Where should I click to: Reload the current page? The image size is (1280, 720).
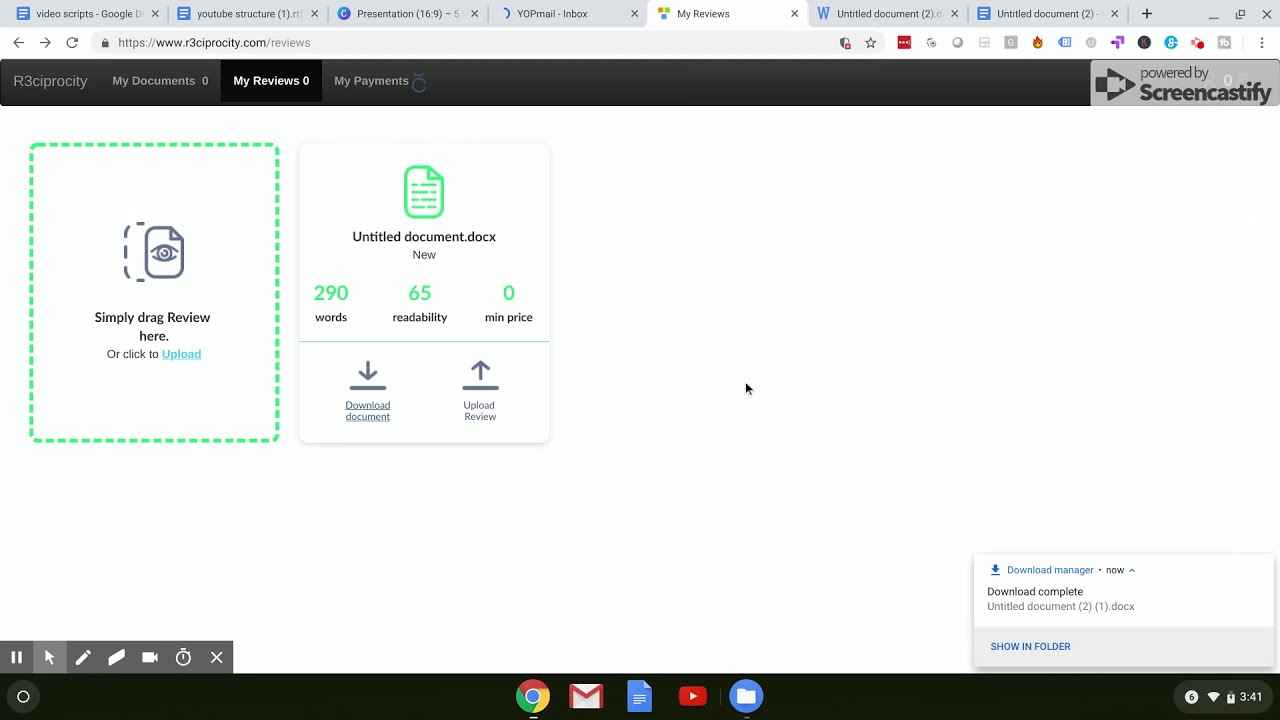tap(72, 43)
